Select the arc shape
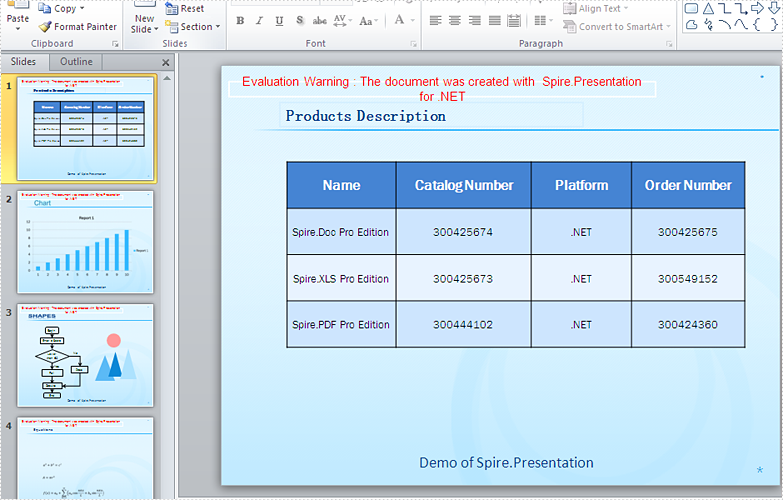This screenshot has height=500, width=783. click(725, 24)
